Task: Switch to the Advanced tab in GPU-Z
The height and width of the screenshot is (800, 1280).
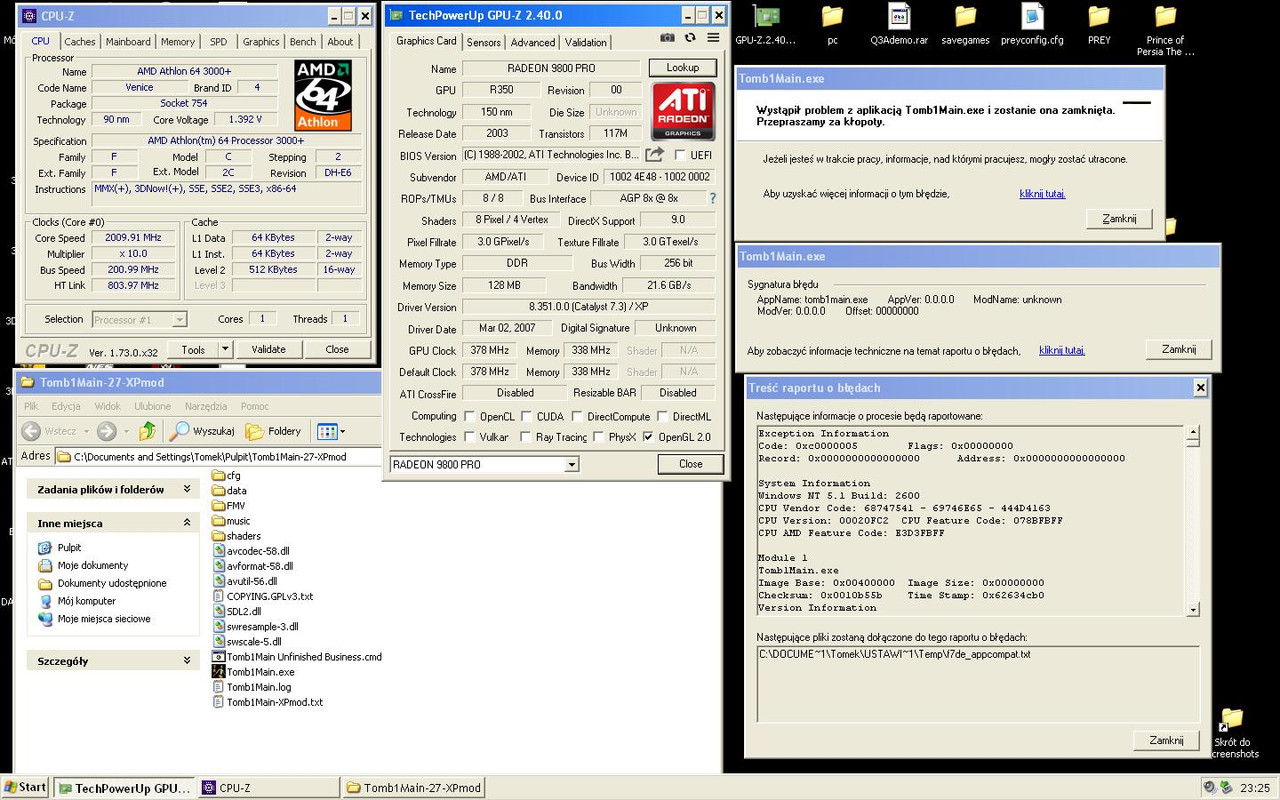Action: click(x=532, y=42)
